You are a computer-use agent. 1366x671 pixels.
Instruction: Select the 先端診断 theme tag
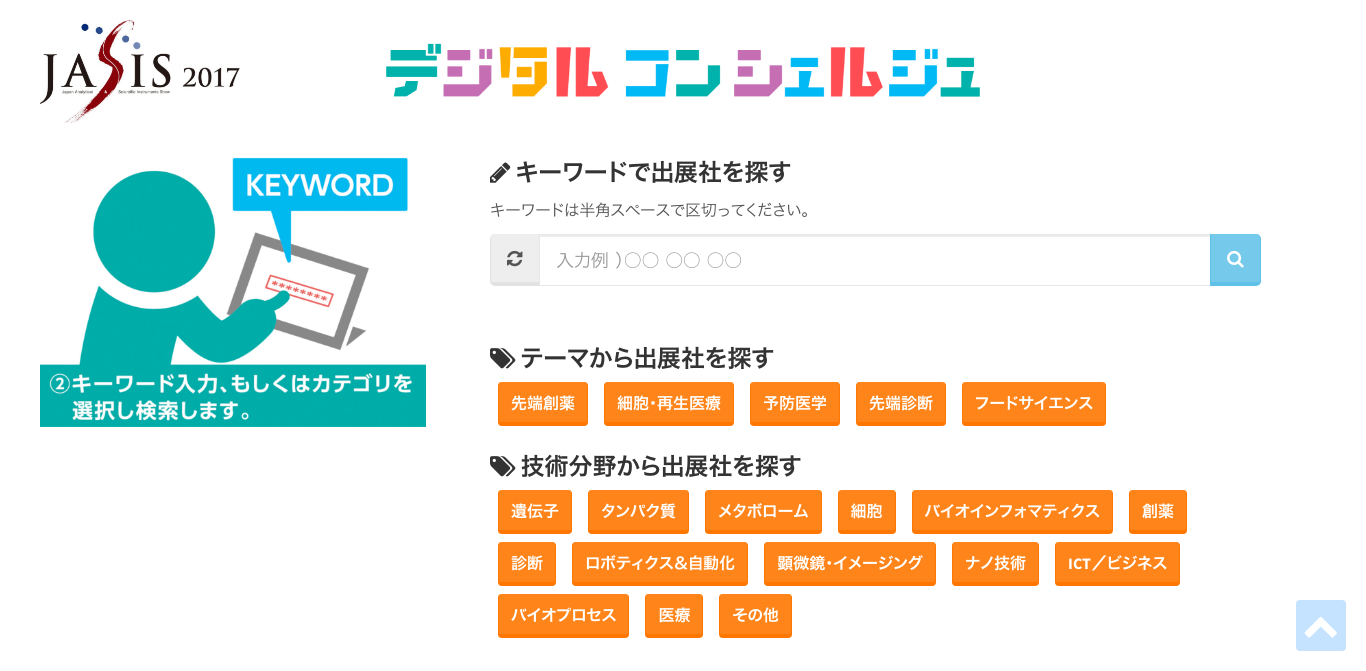click(x=901, y=404)
